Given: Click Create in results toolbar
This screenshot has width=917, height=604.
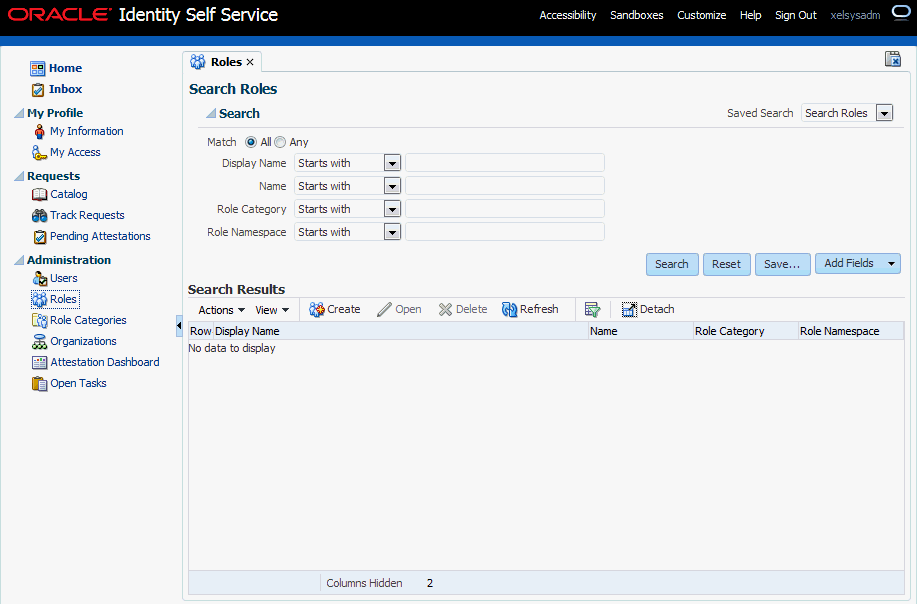Looking at the screenshot, I should (x=335, y=309).
